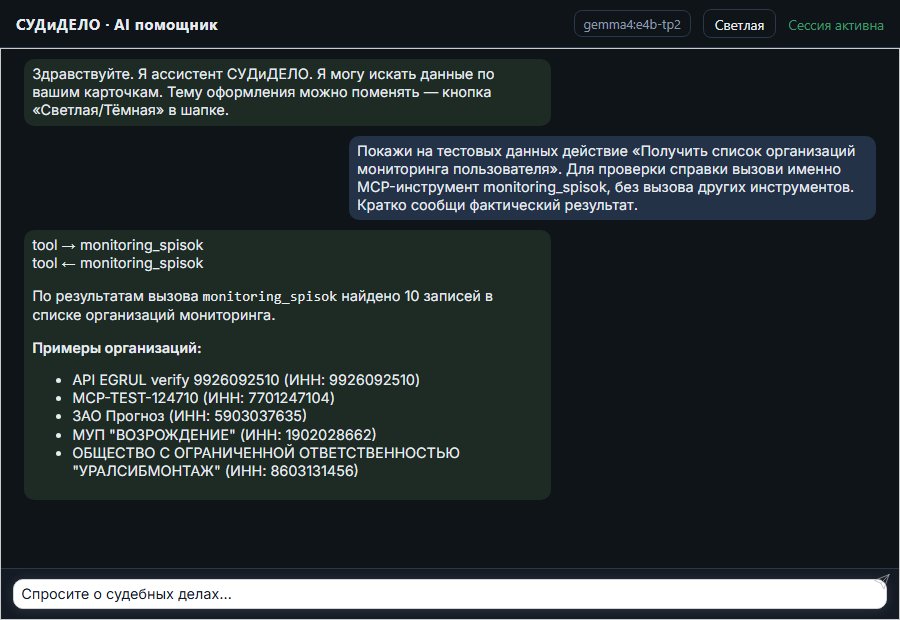Click the assistant greeting message
This screenshot has height=620, width=900.
287,92
